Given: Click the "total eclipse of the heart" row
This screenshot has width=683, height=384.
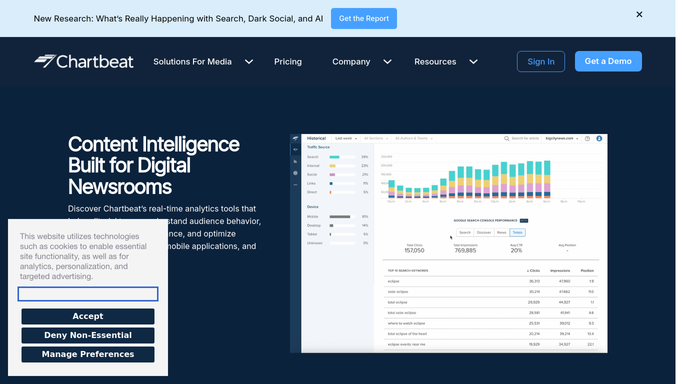Looking at the screenshot, I should coord(491,334).
